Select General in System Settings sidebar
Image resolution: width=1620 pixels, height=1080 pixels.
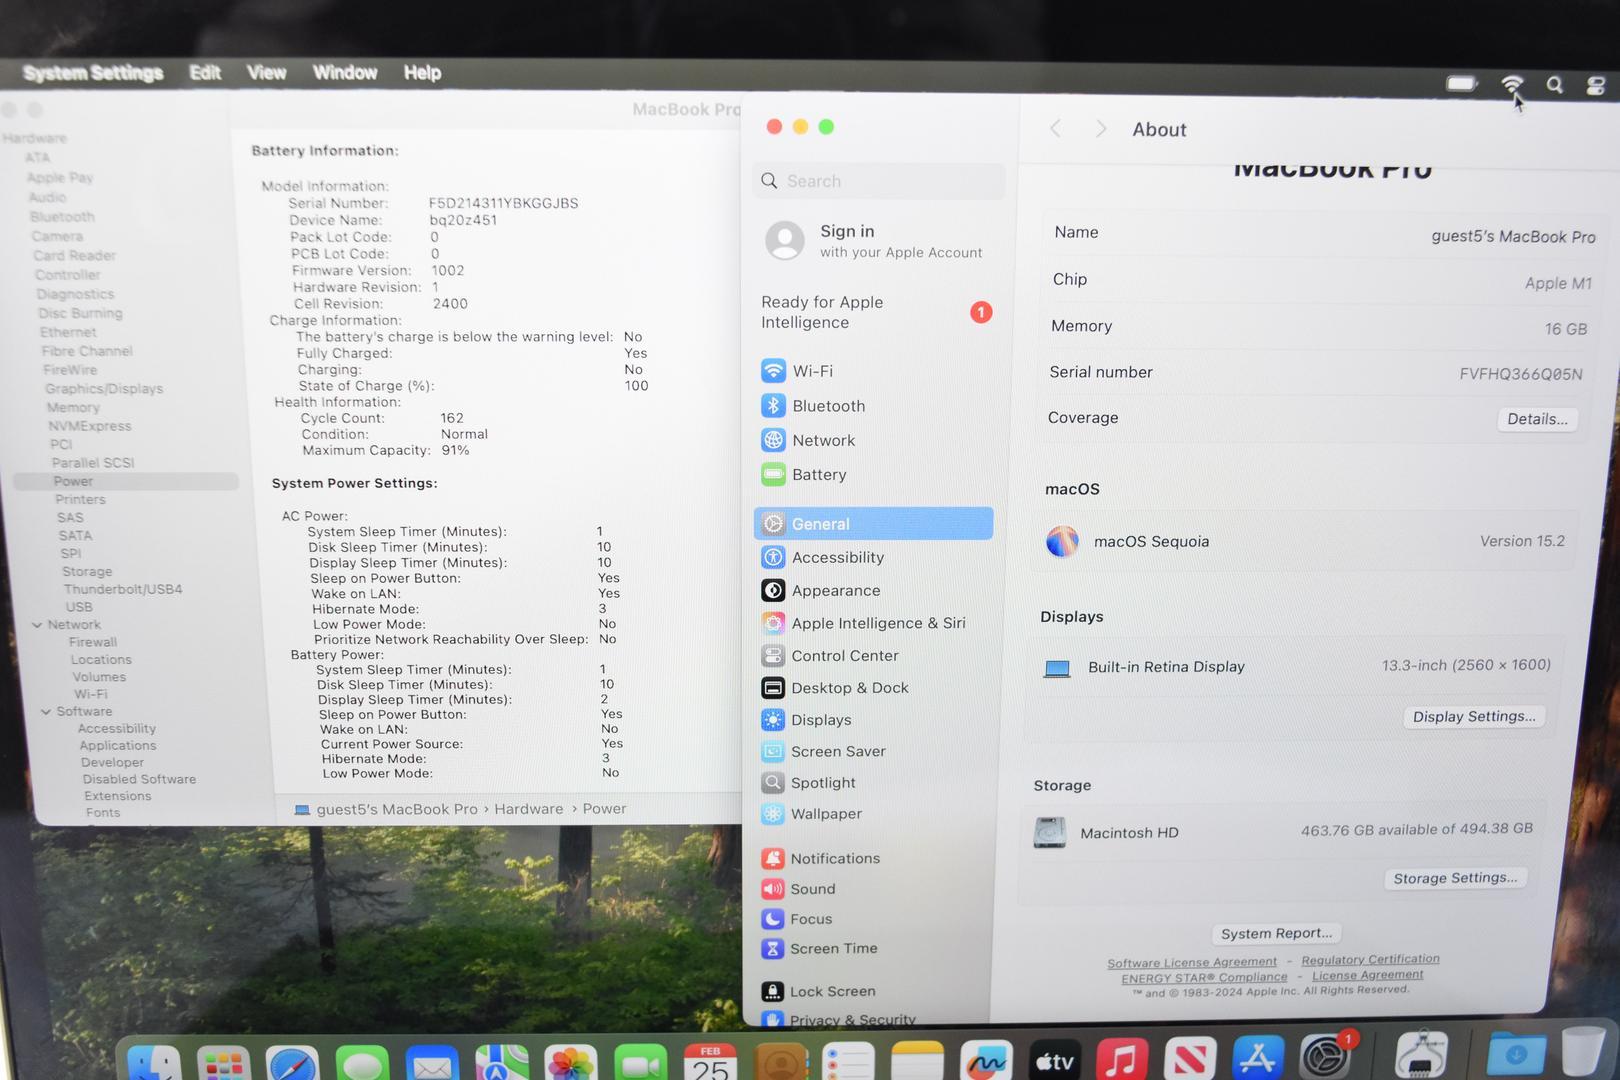pyautogui.click(x=873, y=524)
